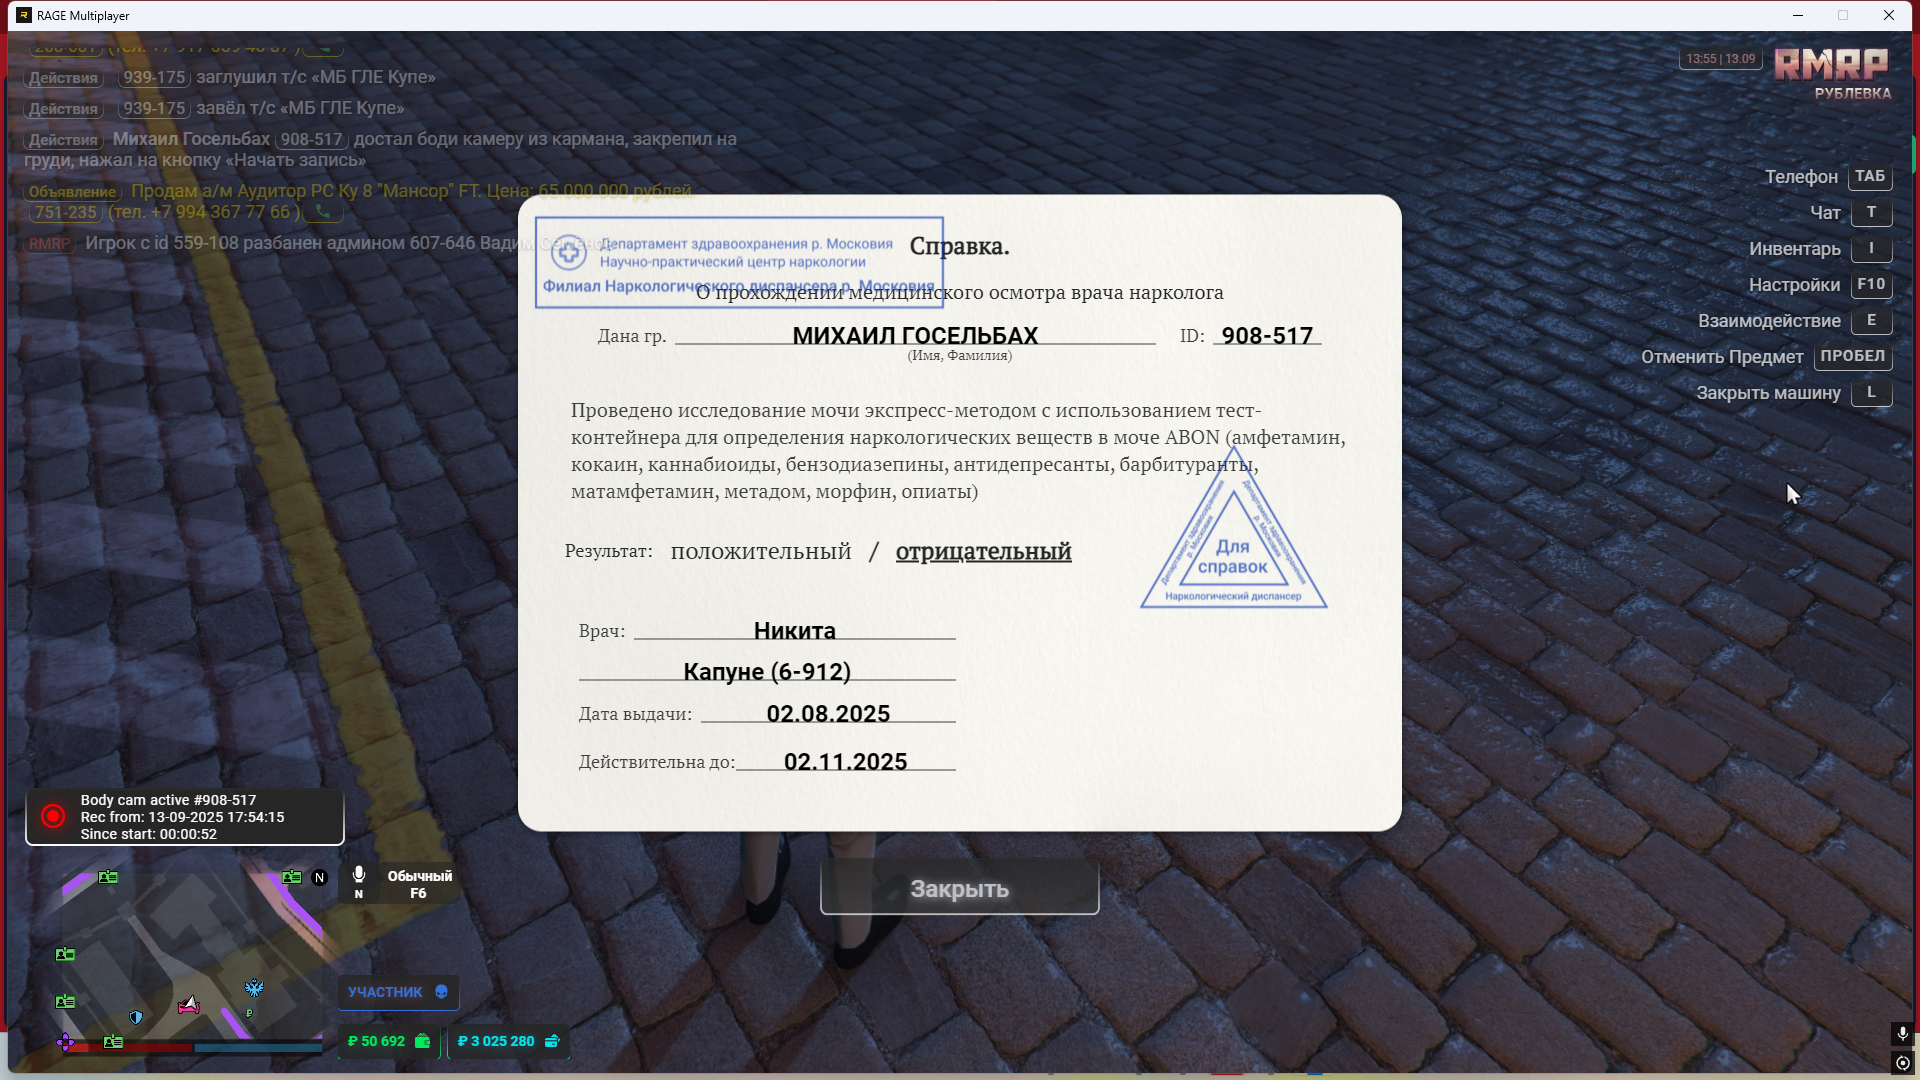Click the green wallet icon next to 50 692
Viewport: 1920px width, 1080px height.
422,1041
